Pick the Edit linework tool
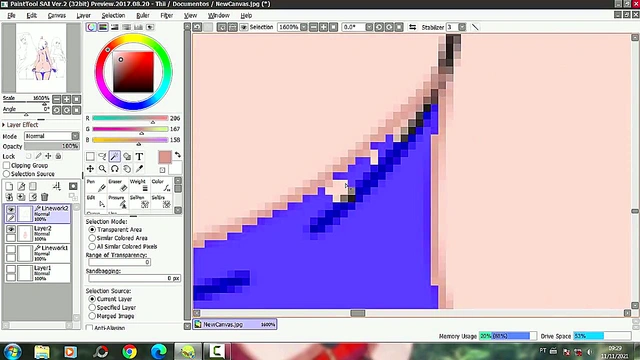Image resolution: width=640 pixels, height=360 pixels. [96, 201]
